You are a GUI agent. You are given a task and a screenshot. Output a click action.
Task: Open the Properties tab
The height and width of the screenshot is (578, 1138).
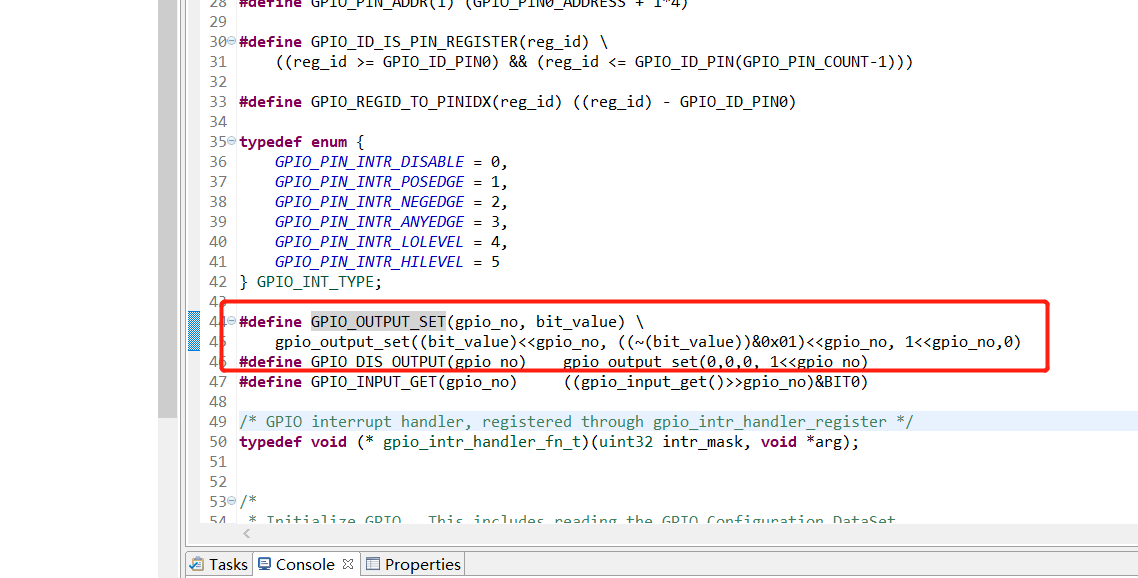coord(414,564)
